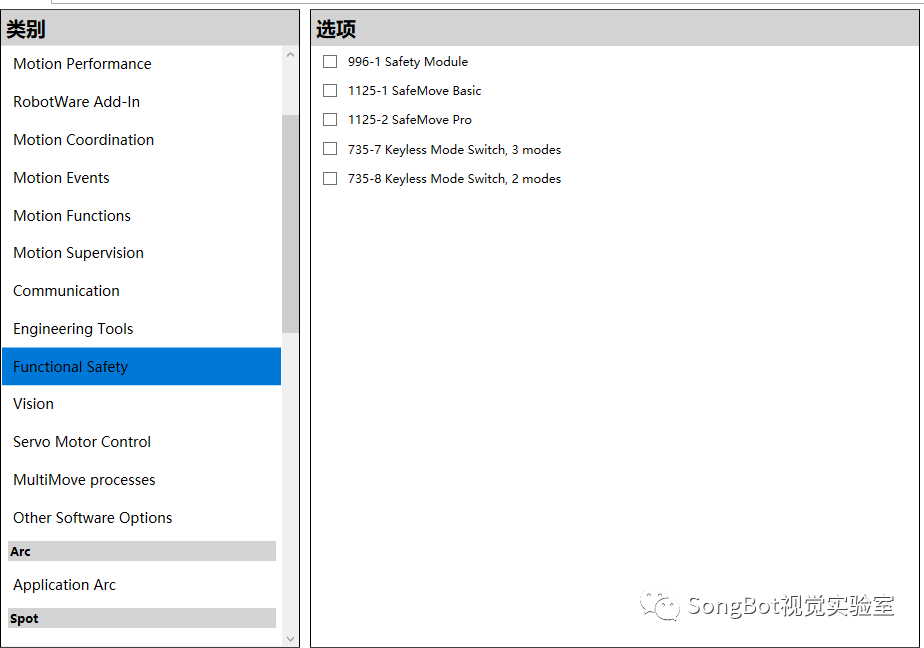Choose the Servo Motor Control category
This screenshot has width=924, height=648.
pyautogui.click(x=141, y=442)
